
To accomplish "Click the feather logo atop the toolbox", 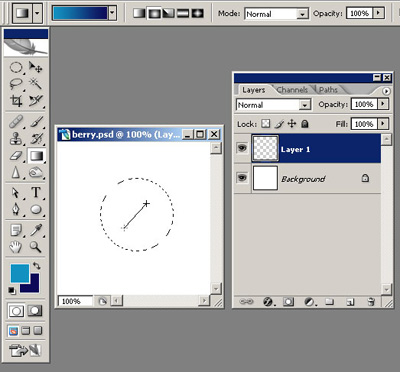I will click(26, 47).
